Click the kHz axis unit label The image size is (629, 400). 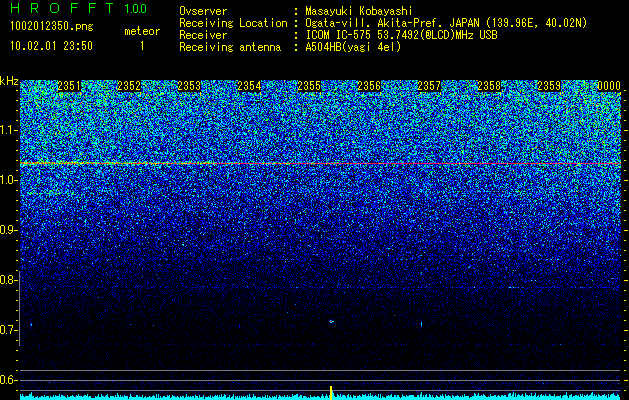point(9,81)
